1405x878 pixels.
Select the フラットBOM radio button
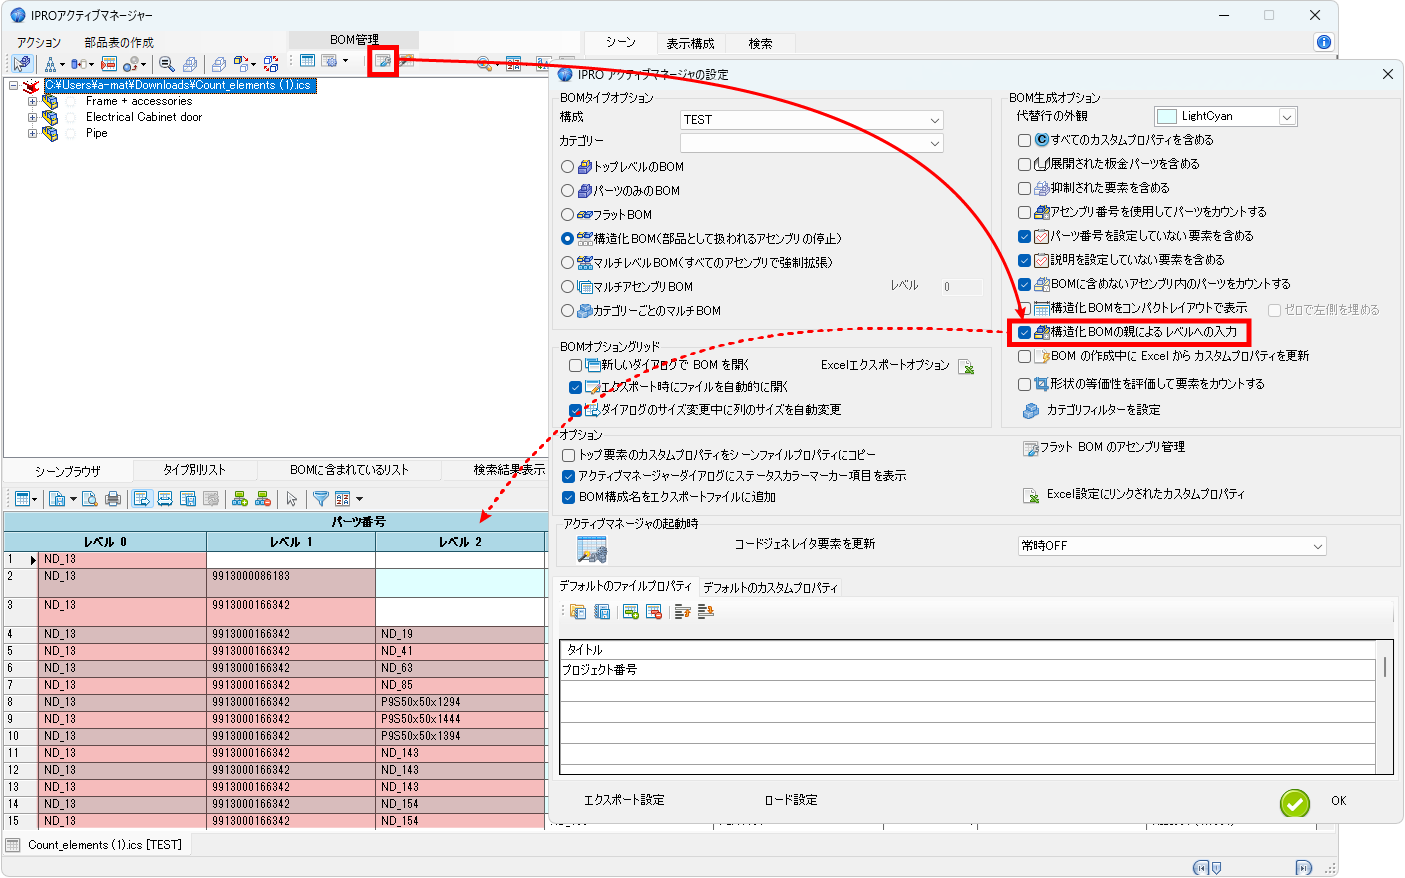568,213
